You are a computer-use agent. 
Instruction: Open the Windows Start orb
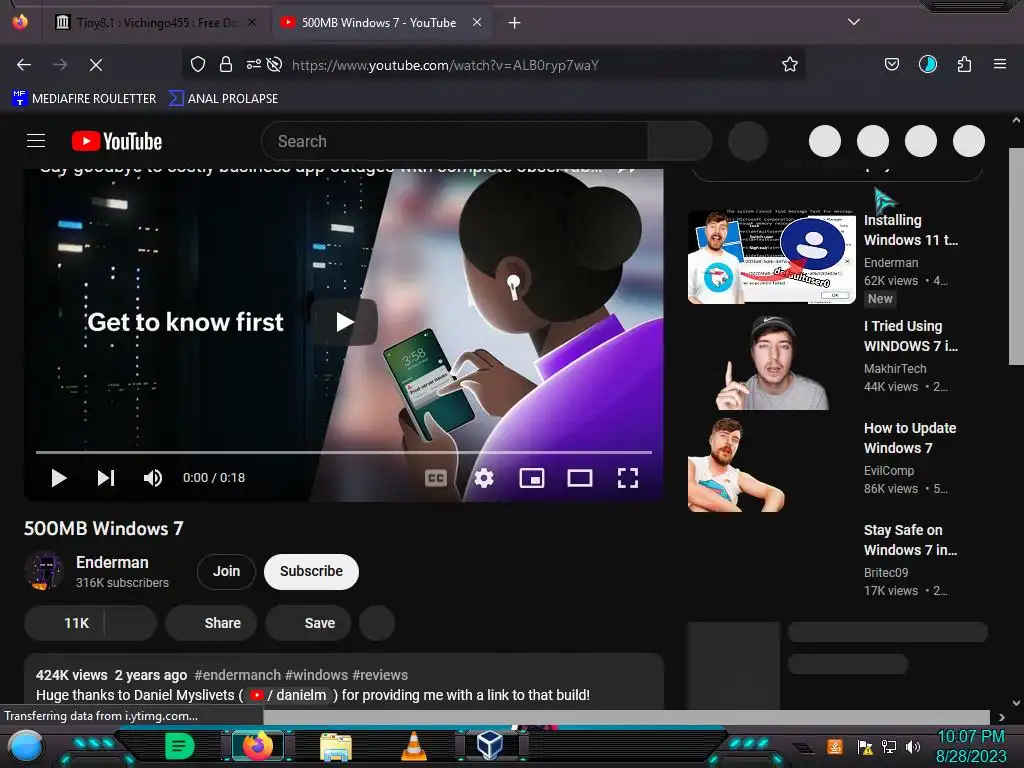(26, 747)
